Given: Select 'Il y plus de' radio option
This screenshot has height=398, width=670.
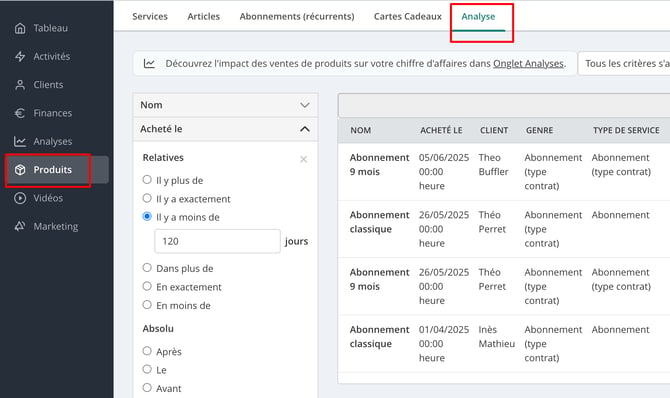Looking at the screenshot, I should tap(147, 180).
